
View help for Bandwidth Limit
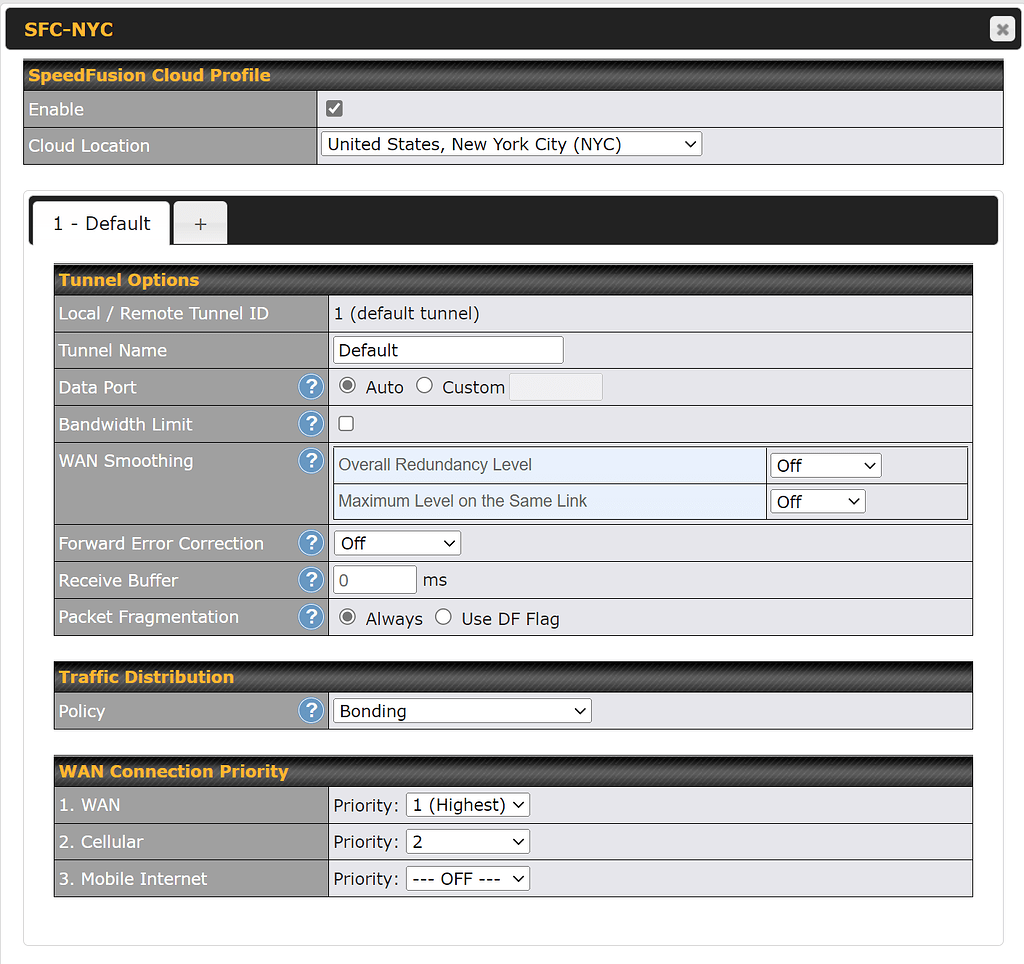pyautogui.click(x=311, y=424)
